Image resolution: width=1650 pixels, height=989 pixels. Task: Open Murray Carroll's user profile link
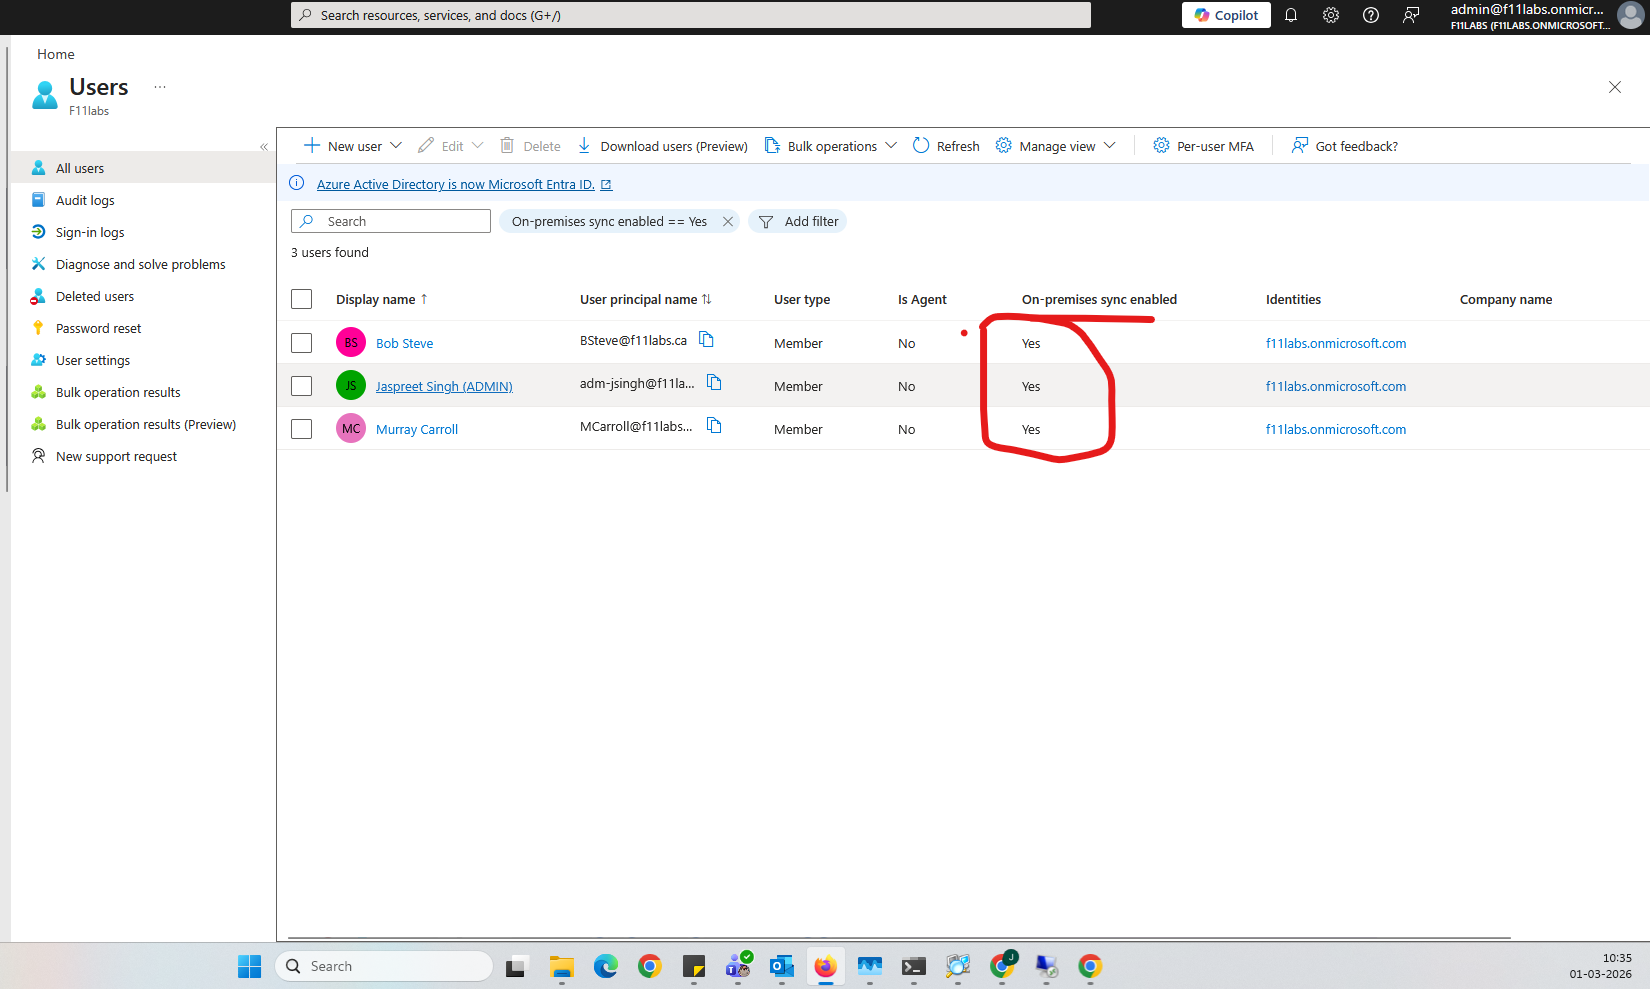coord(417,429)
